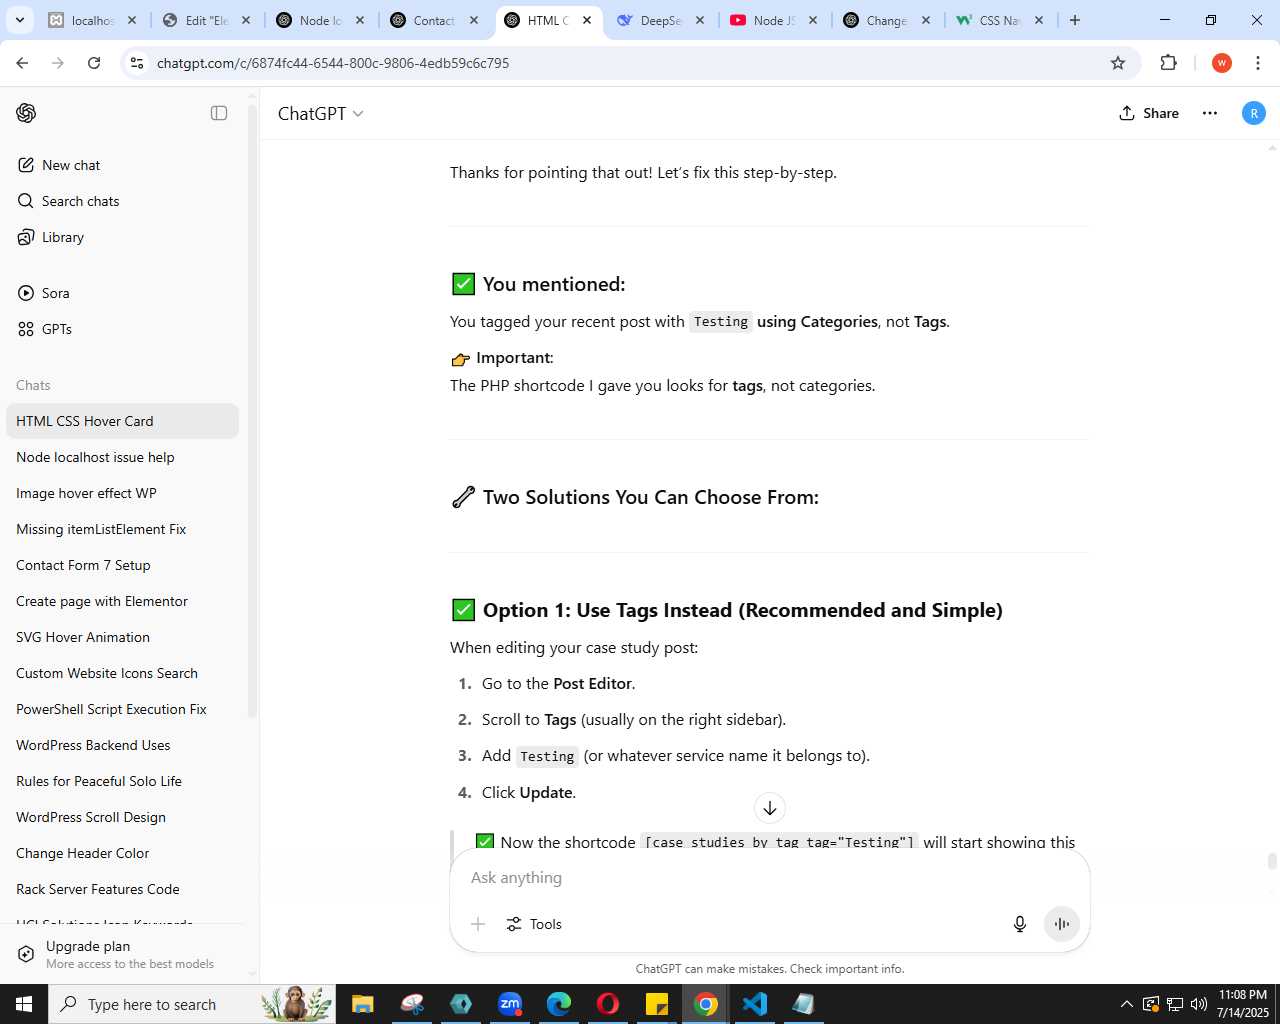
Task: Open the Missing itemListElement Fix chat
Action: coord(122,529)
